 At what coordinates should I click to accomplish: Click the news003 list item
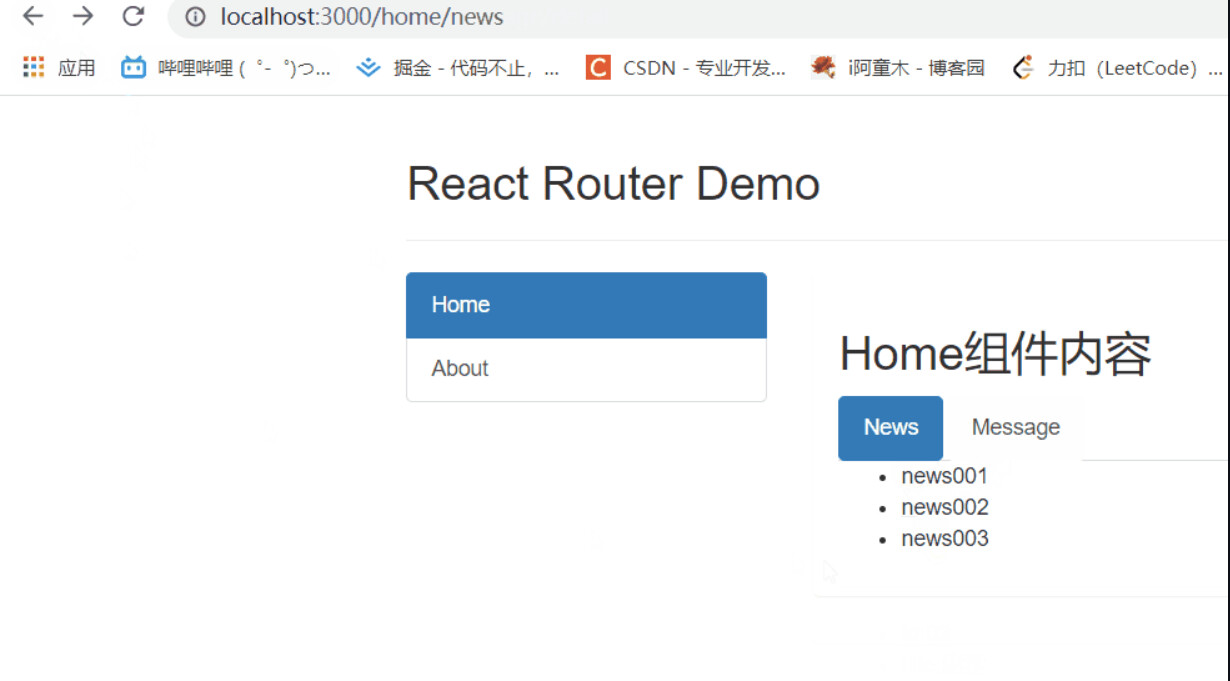[x=944, y=538]
